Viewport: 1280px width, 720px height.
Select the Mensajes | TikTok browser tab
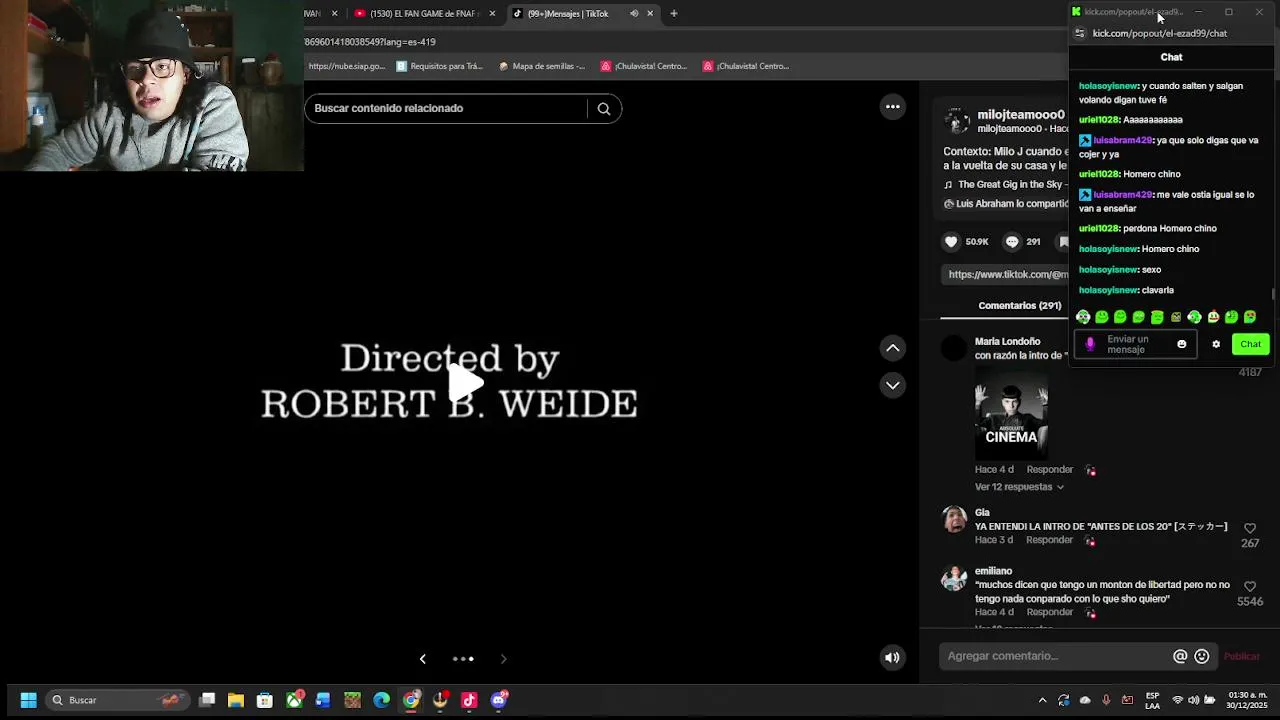[567, 13]
